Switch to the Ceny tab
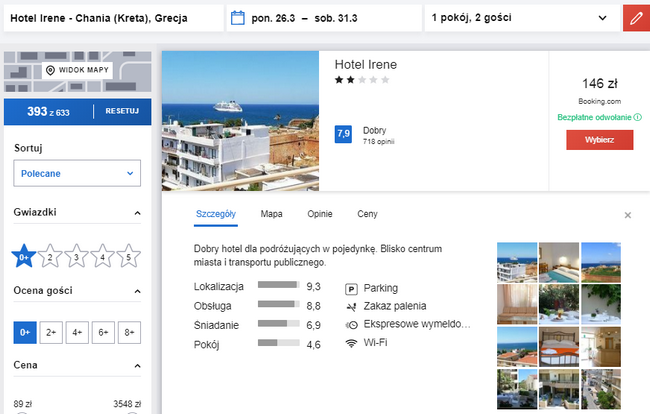The width and height of the screenshot is (650, 414). pyautogui.click(x=367, y=214)
